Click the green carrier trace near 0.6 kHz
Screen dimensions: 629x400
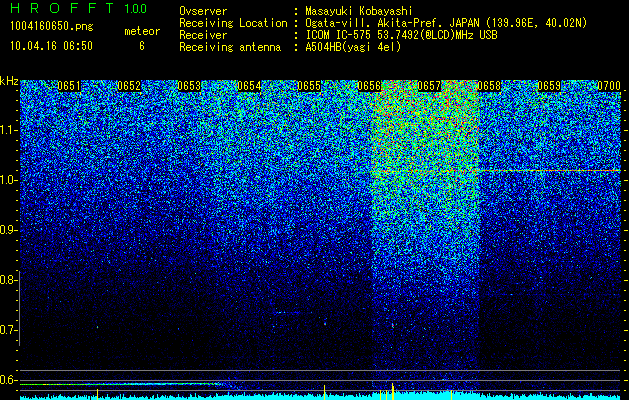(x=122, y=384)
